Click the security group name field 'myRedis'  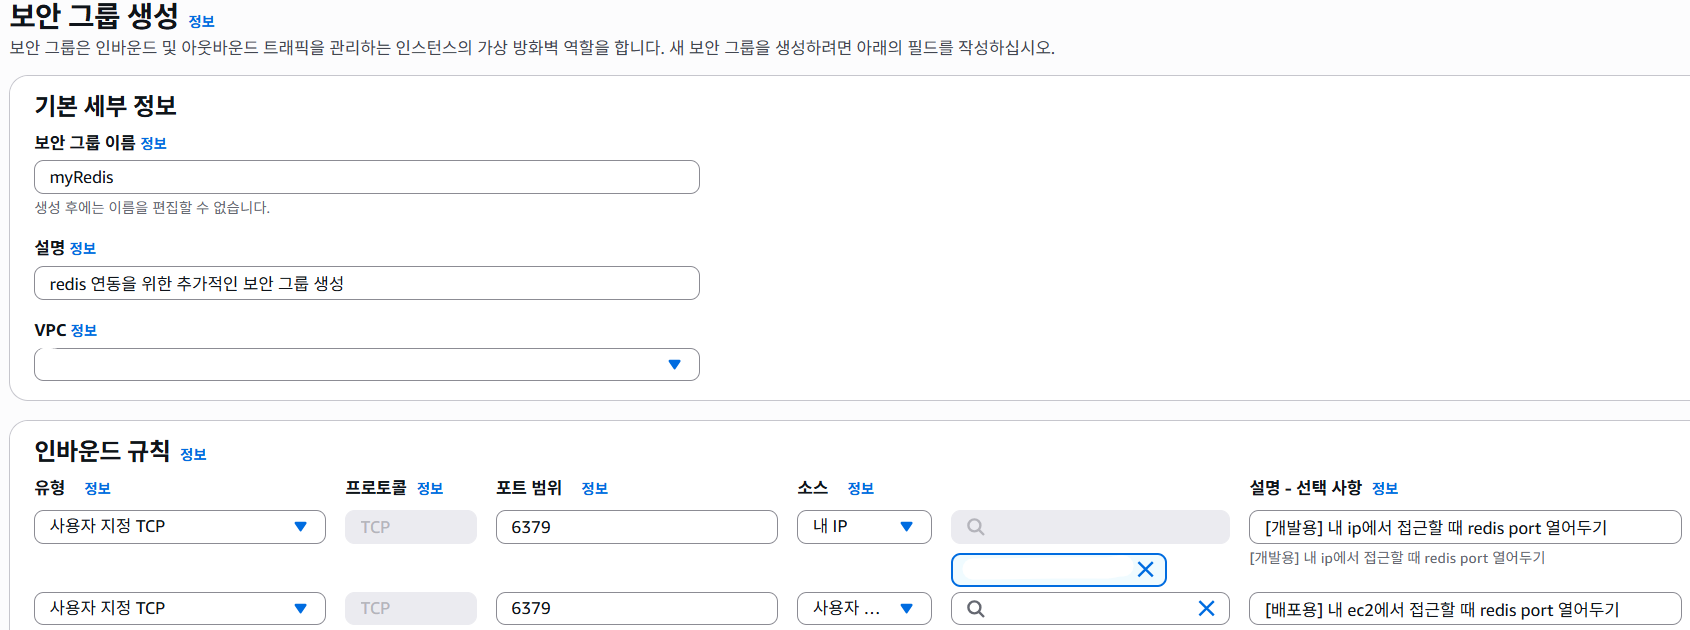click(366, 178)
